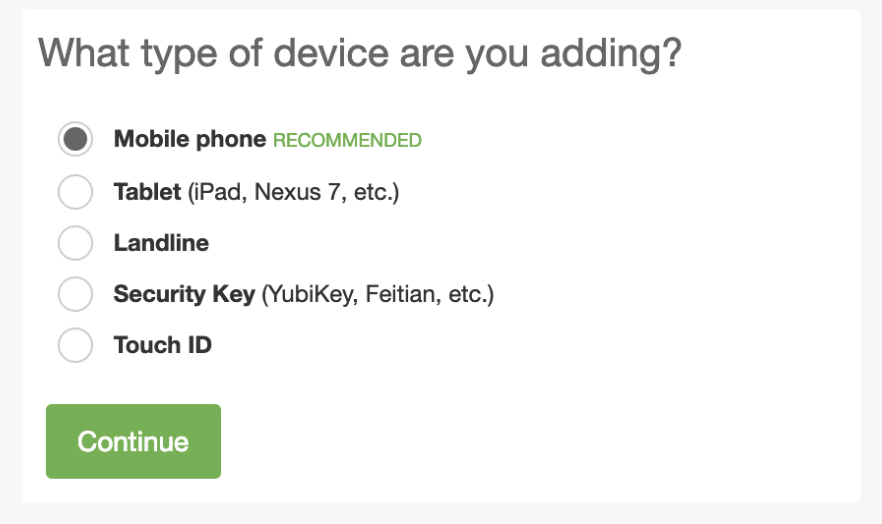This screenshot has height=524, width=882.
Task: Click the bold "Tablet" label text
Action: tap(147, 191)
